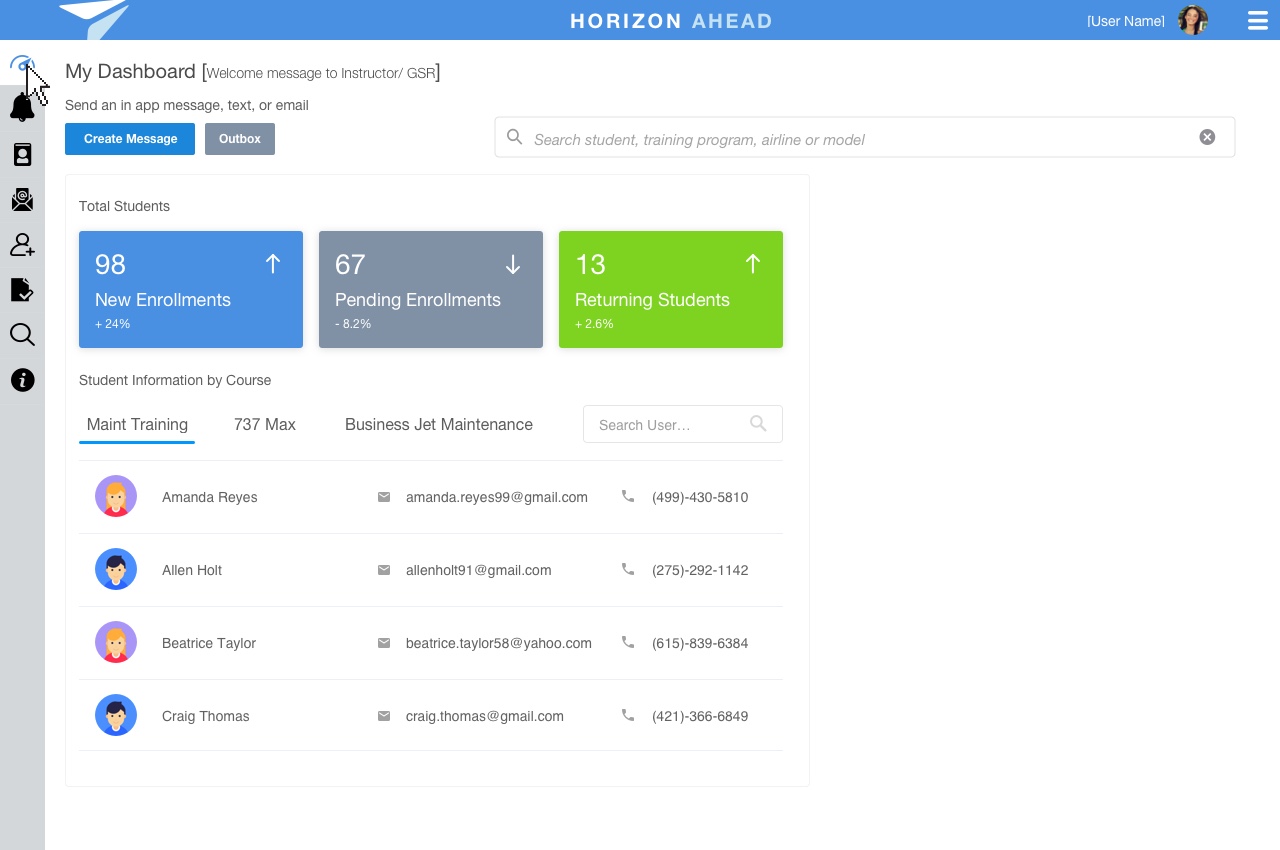Click Beatrice Taylor's email envelope icon
Viewport: 1280px width, 850px height.
[384, 642]
